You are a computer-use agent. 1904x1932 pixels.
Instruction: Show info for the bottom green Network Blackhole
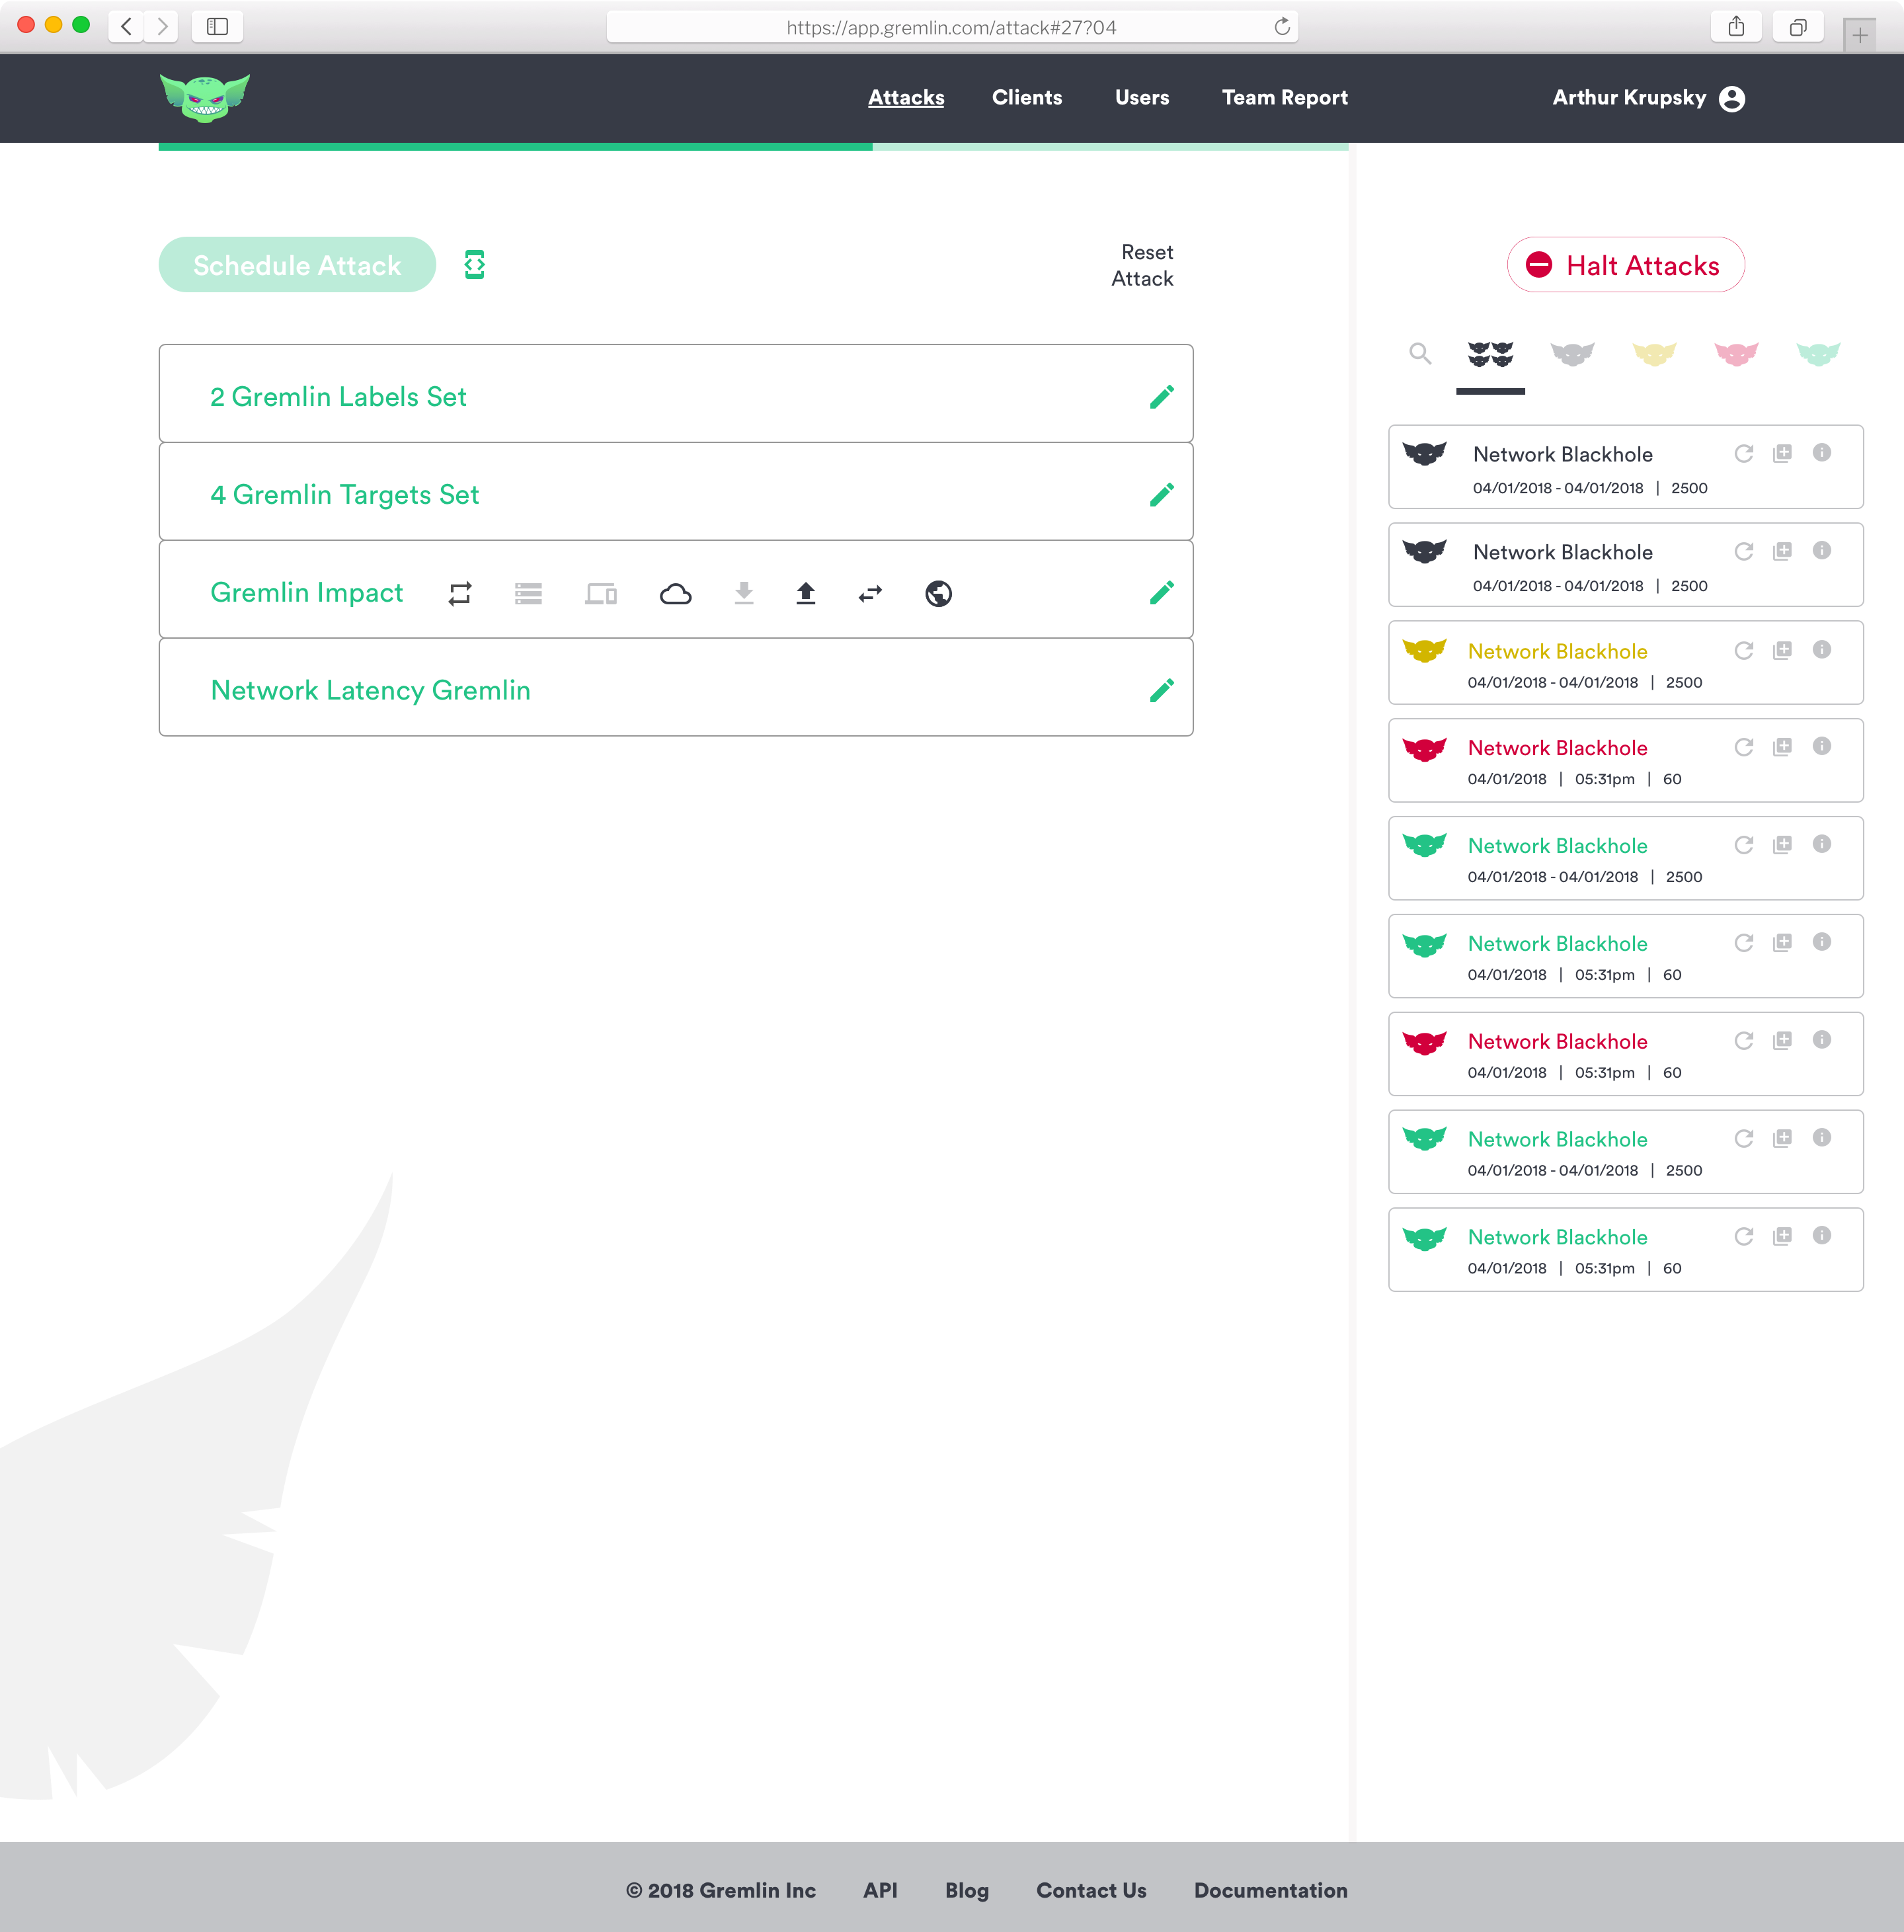1822,1236
